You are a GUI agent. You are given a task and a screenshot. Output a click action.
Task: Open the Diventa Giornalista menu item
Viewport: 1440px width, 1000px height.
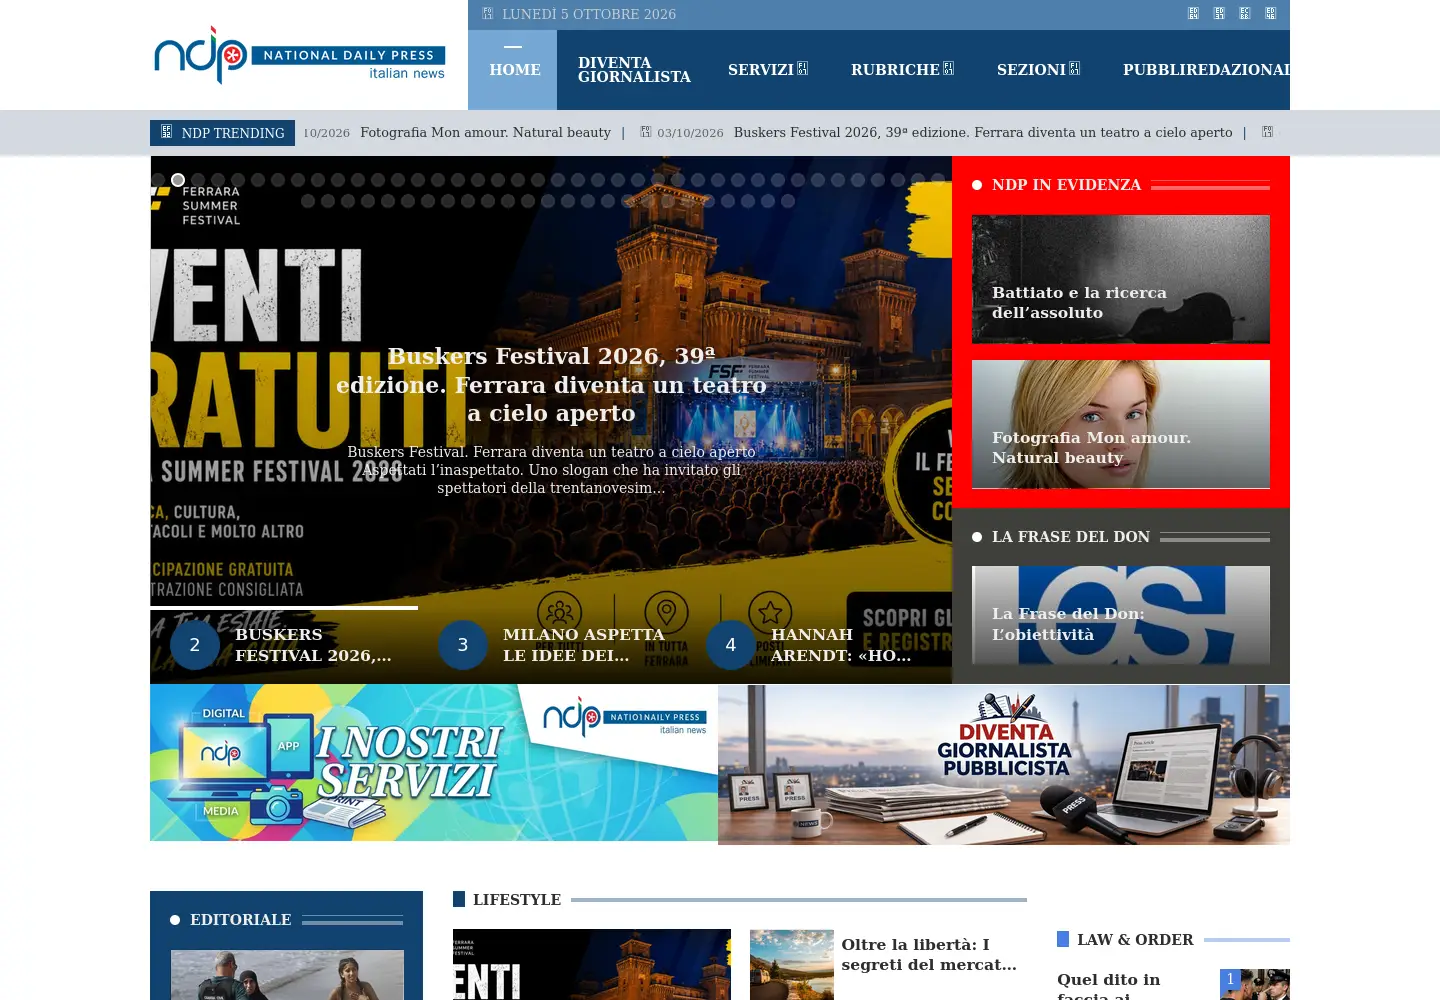[x=634, y=70]
